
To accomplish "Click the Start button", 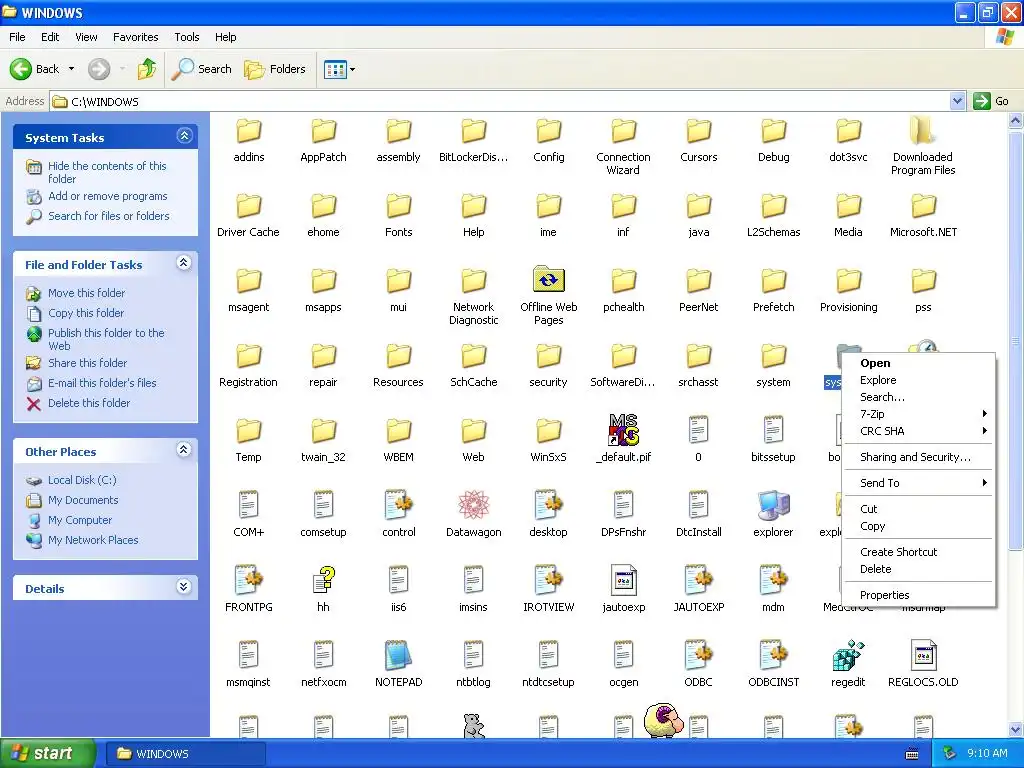I will click(x=48, y=753).
